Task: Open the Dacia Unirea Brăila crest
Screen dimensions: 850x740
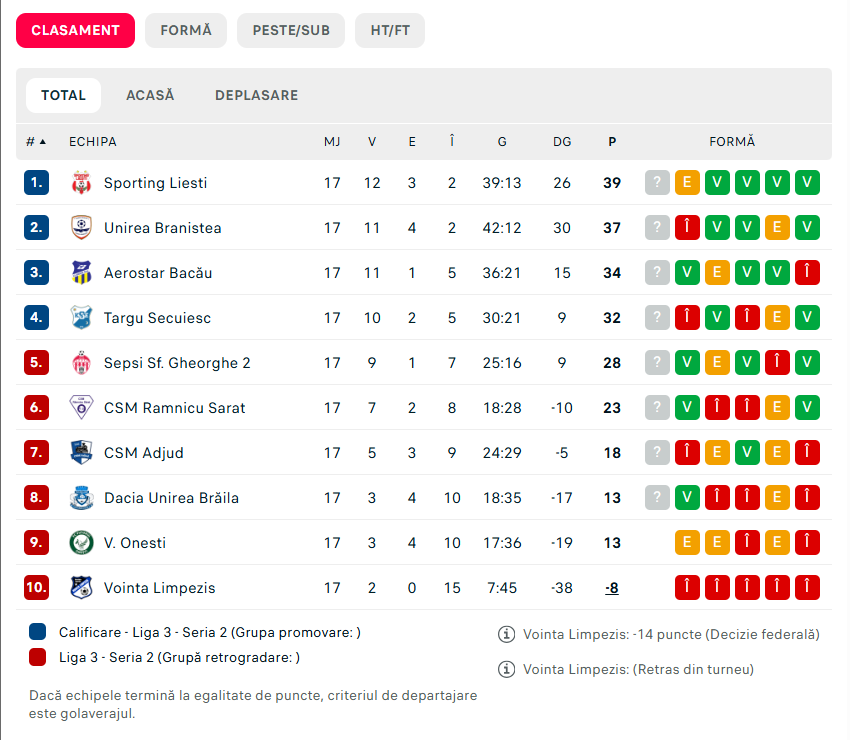Action: pyautogui.click(x=81, y=498)
